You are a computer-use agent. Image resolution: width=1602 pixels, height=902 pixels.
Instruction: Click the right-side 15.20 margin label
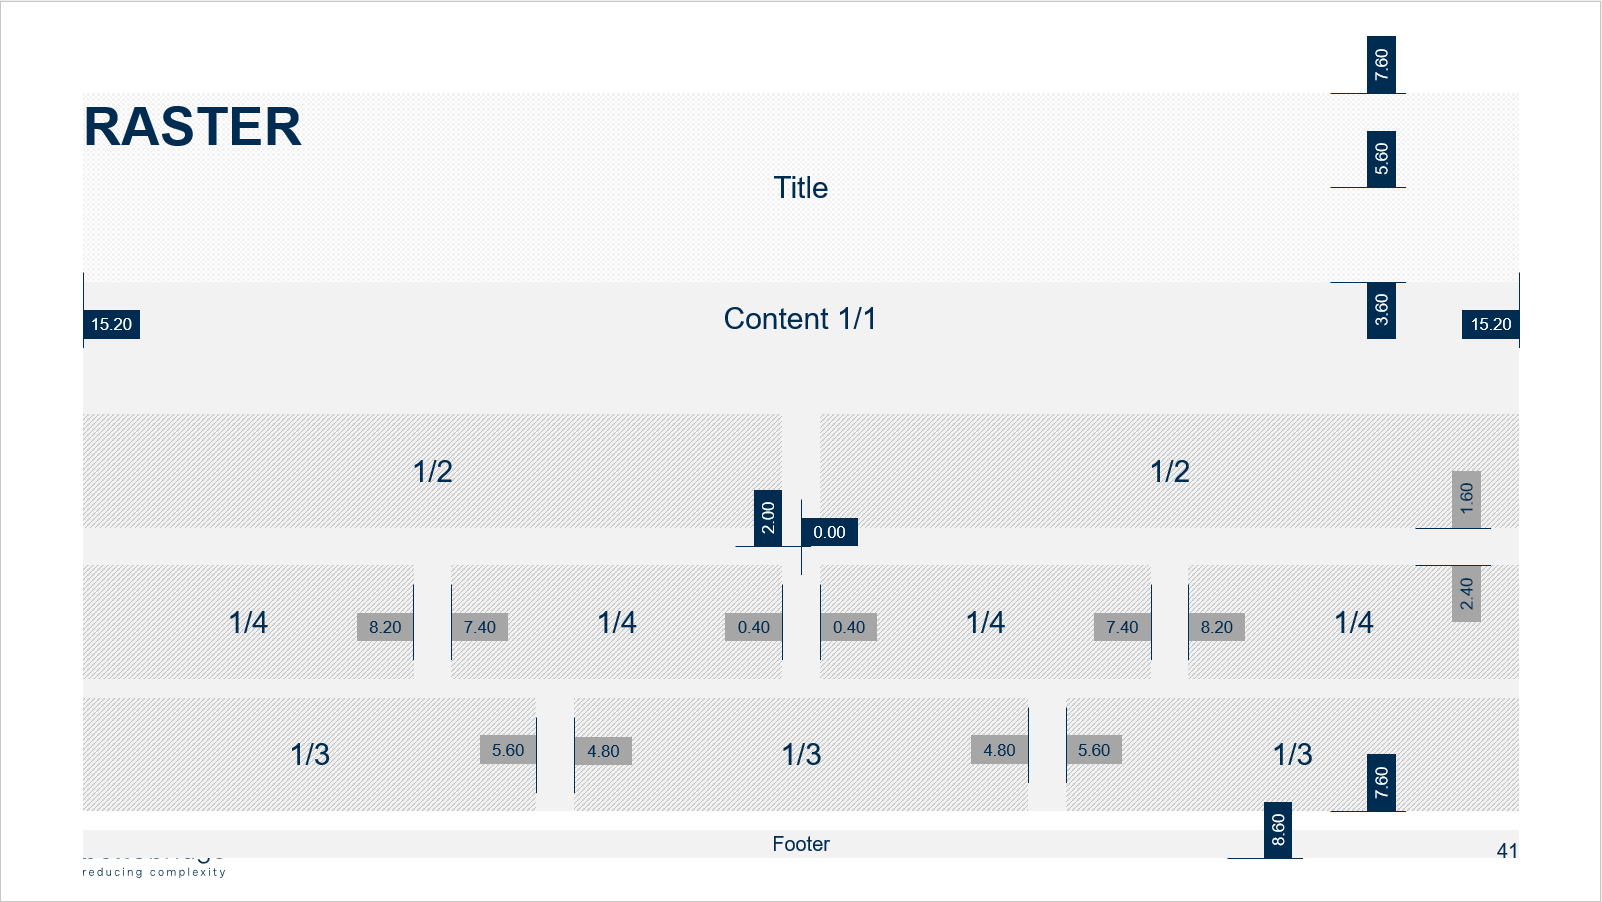1490,324
